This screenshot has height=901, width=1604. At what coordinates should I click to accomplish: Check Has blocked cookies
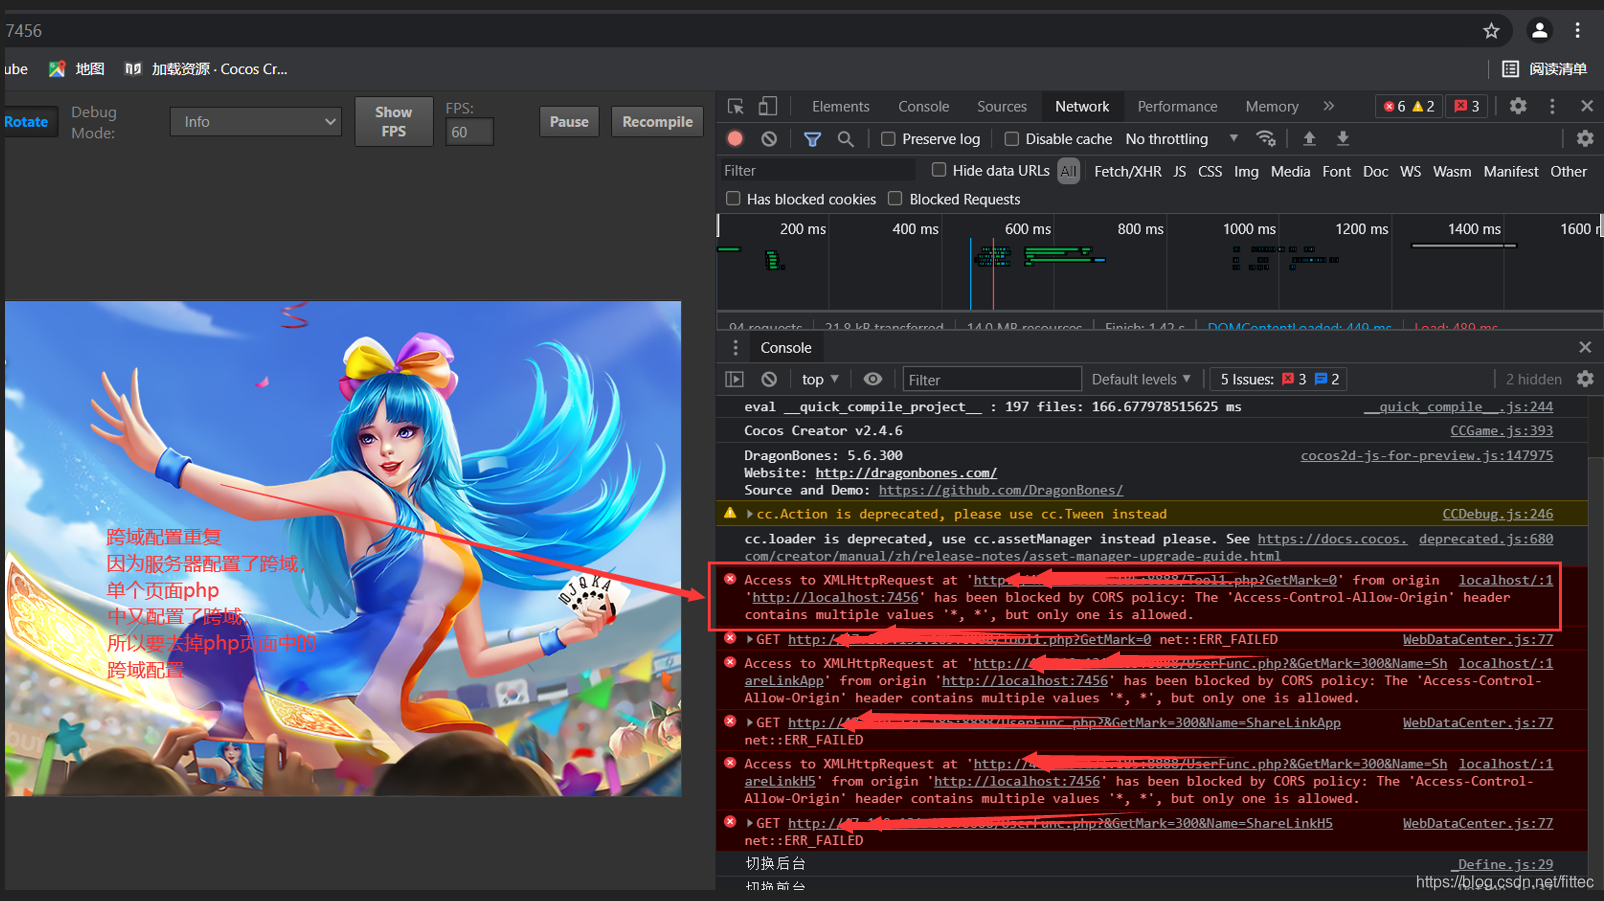[733, 199]
